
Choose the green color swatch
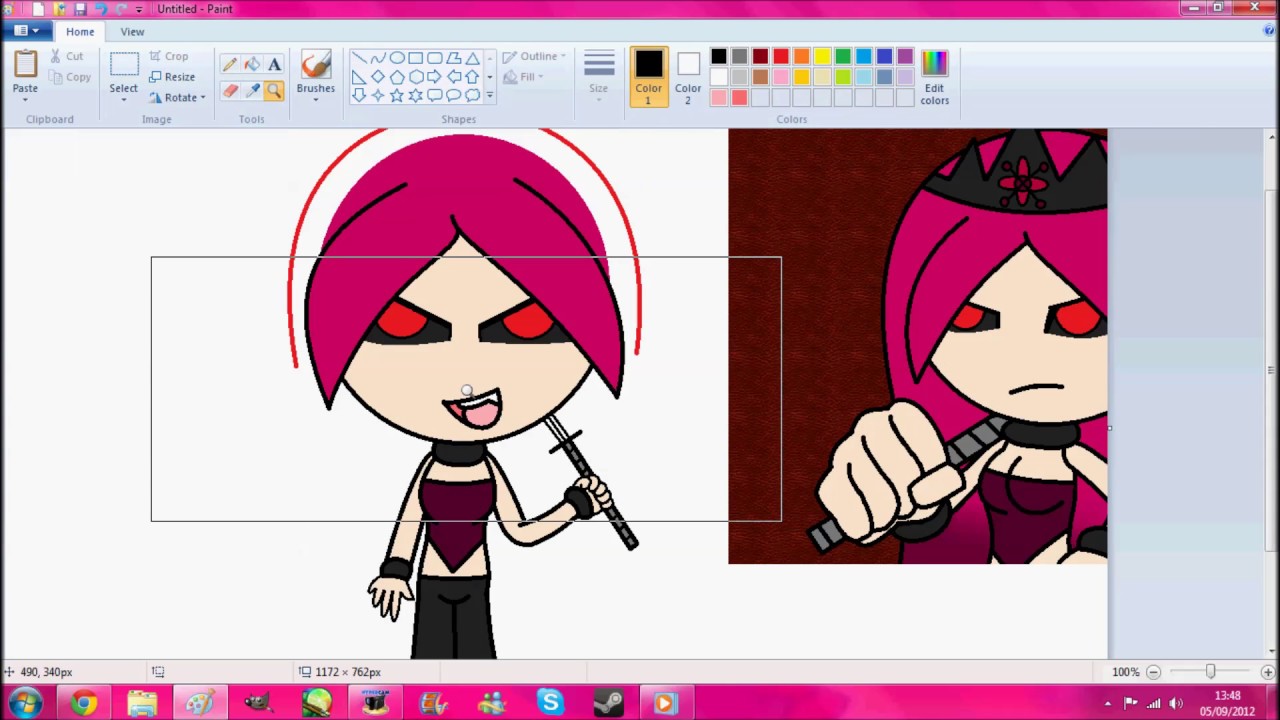pos(843,57)
